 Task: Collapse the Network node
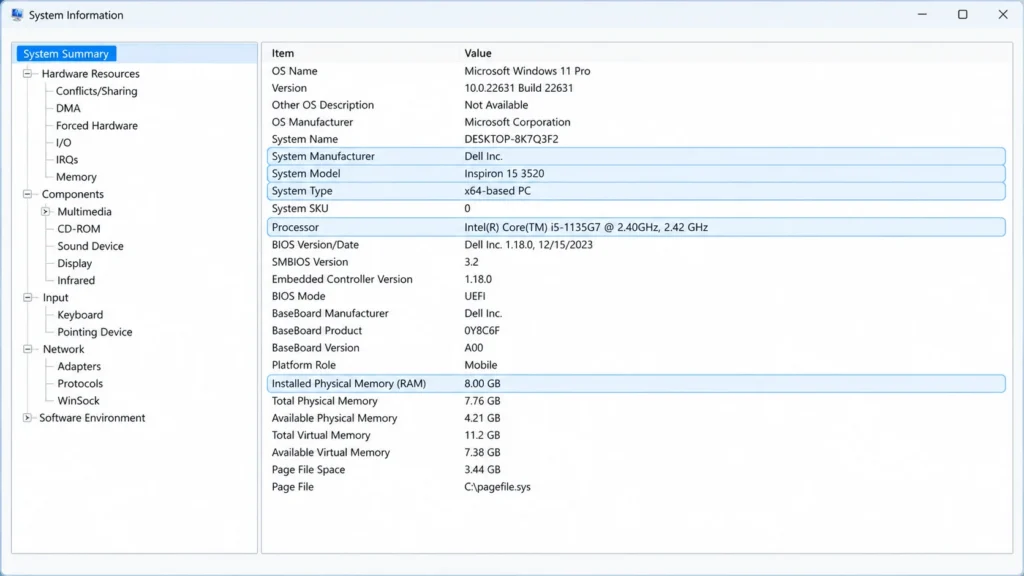tap(27, 349)
